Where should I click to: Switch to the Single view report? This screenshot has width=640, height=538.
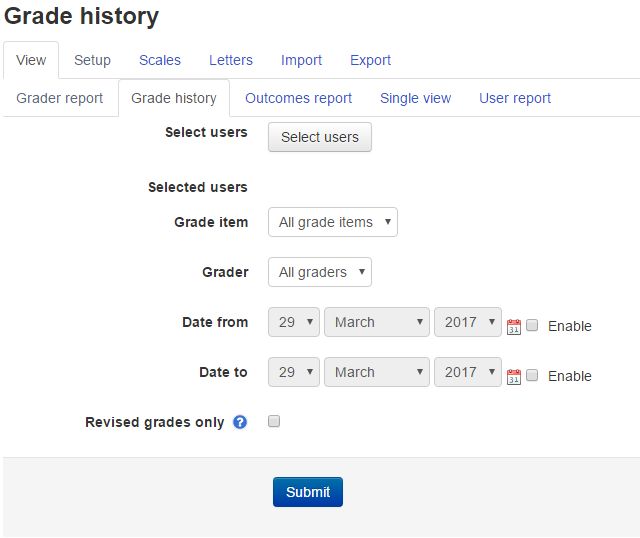point(415,98)
